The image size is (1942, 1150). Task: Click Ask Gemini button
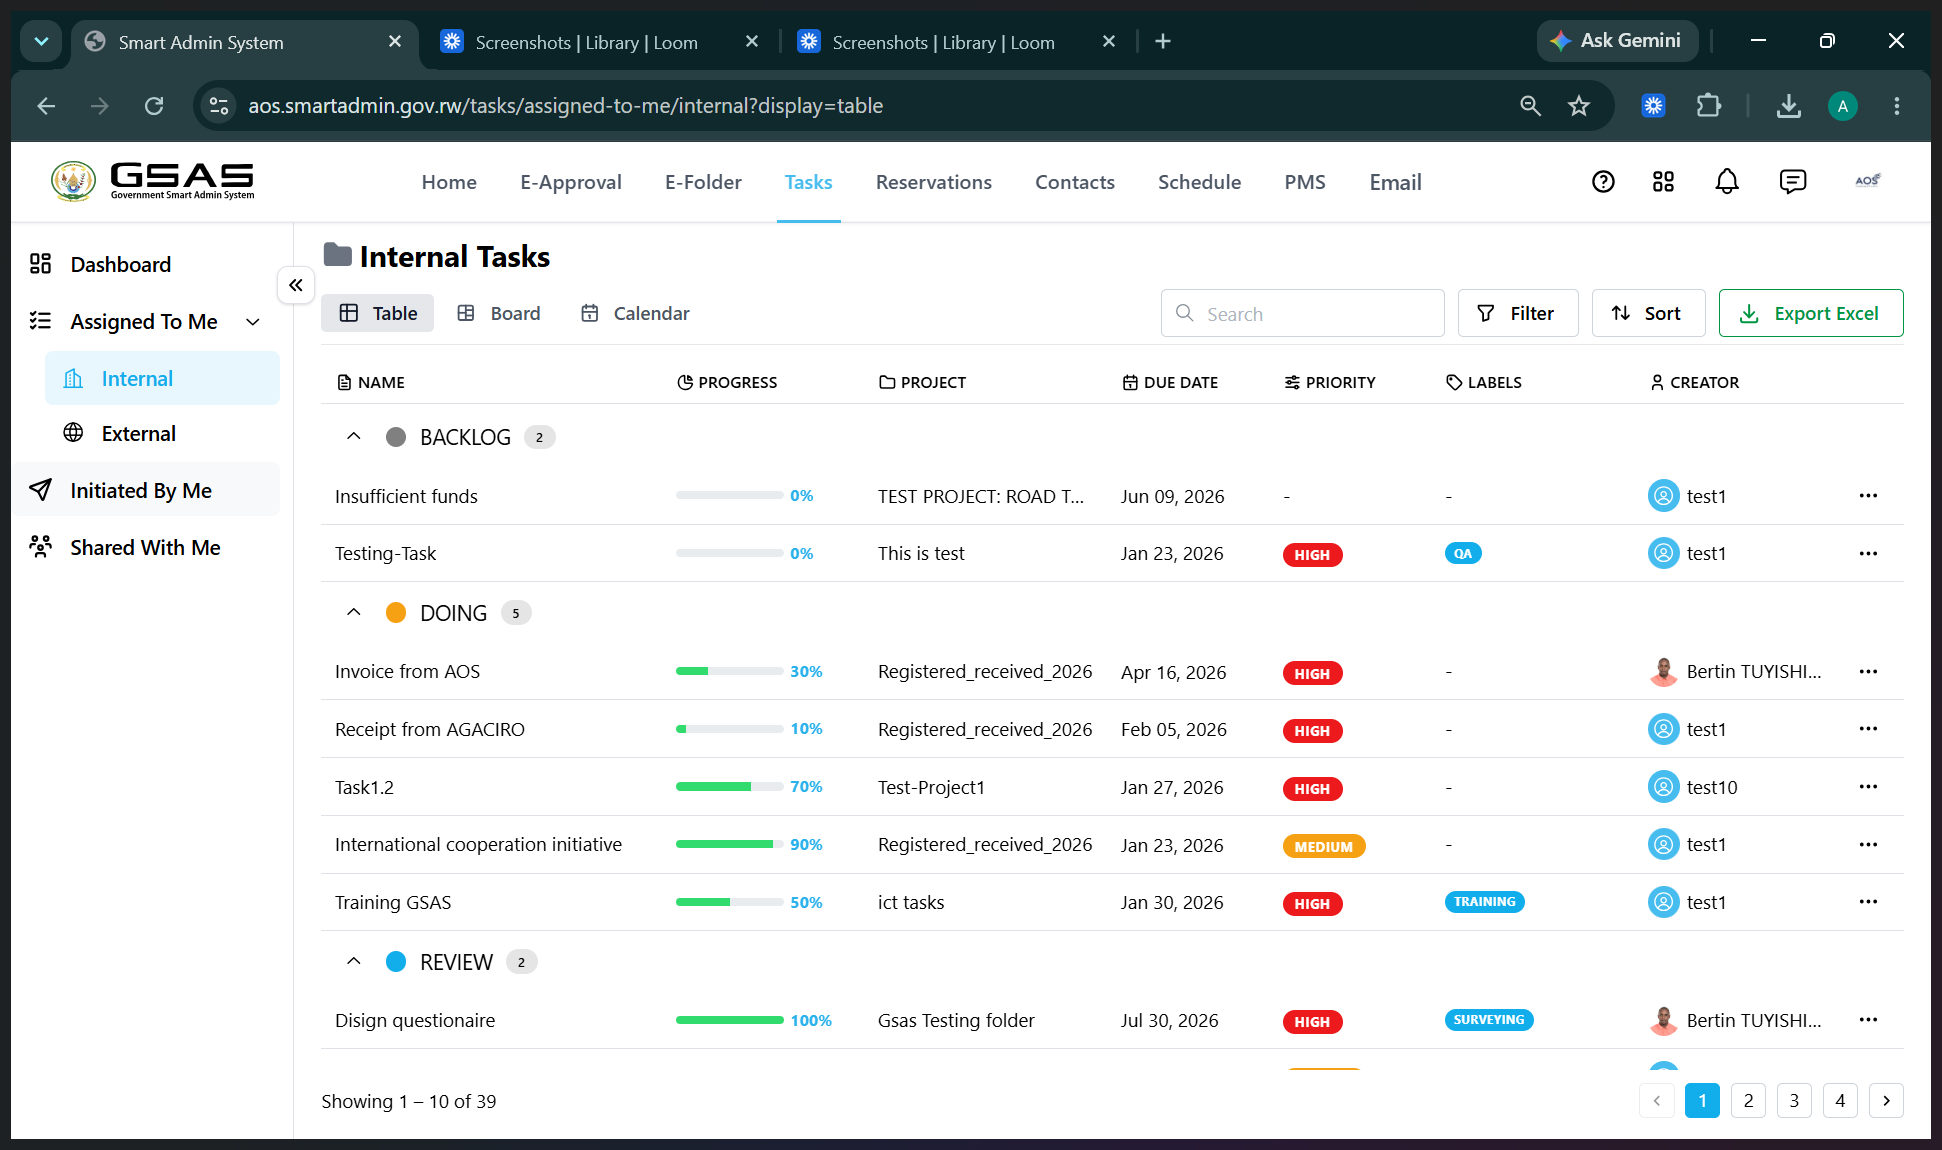click(x=1617, y=41)
